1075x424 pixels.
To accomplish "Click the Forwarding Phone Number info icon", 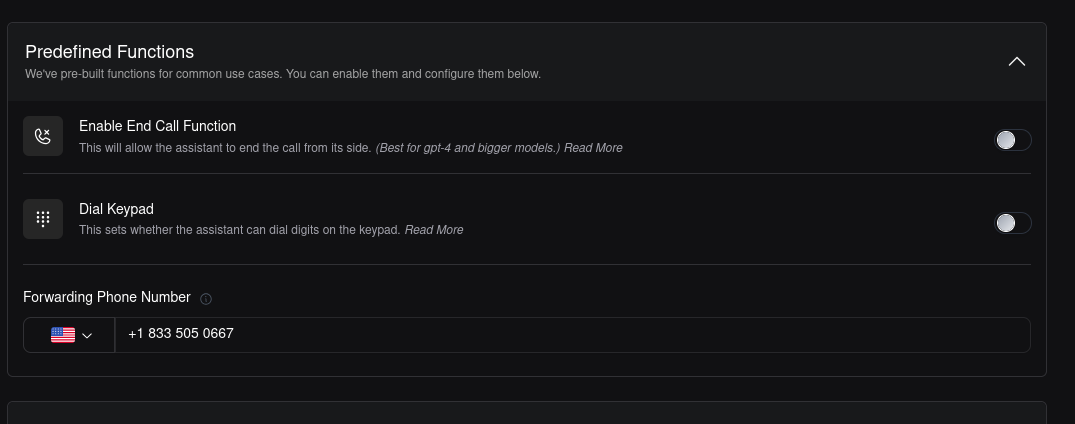I will [x=206, y=298].
